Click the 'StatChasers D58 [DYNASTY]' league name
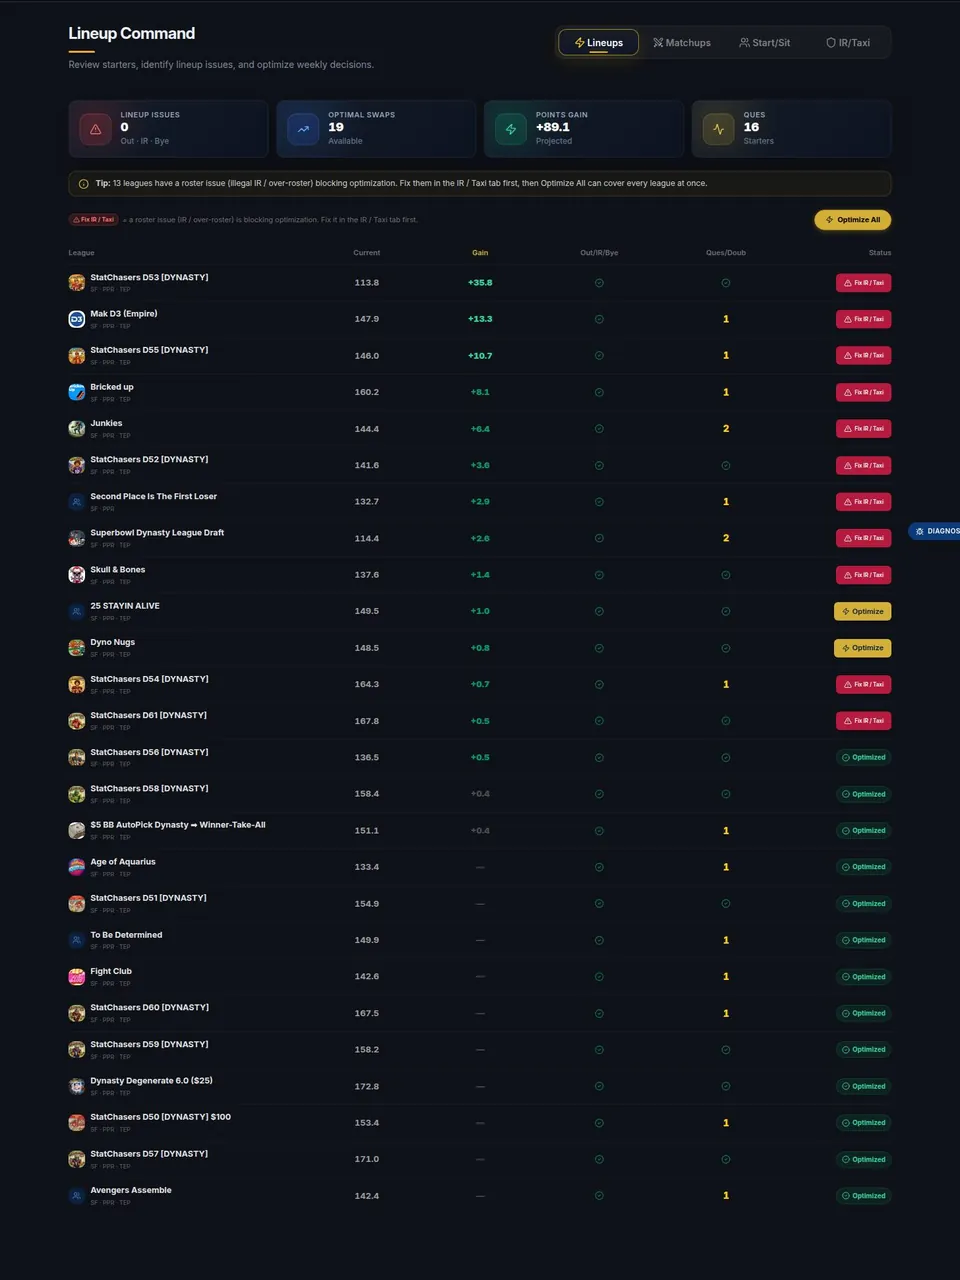 pos(149,789)
